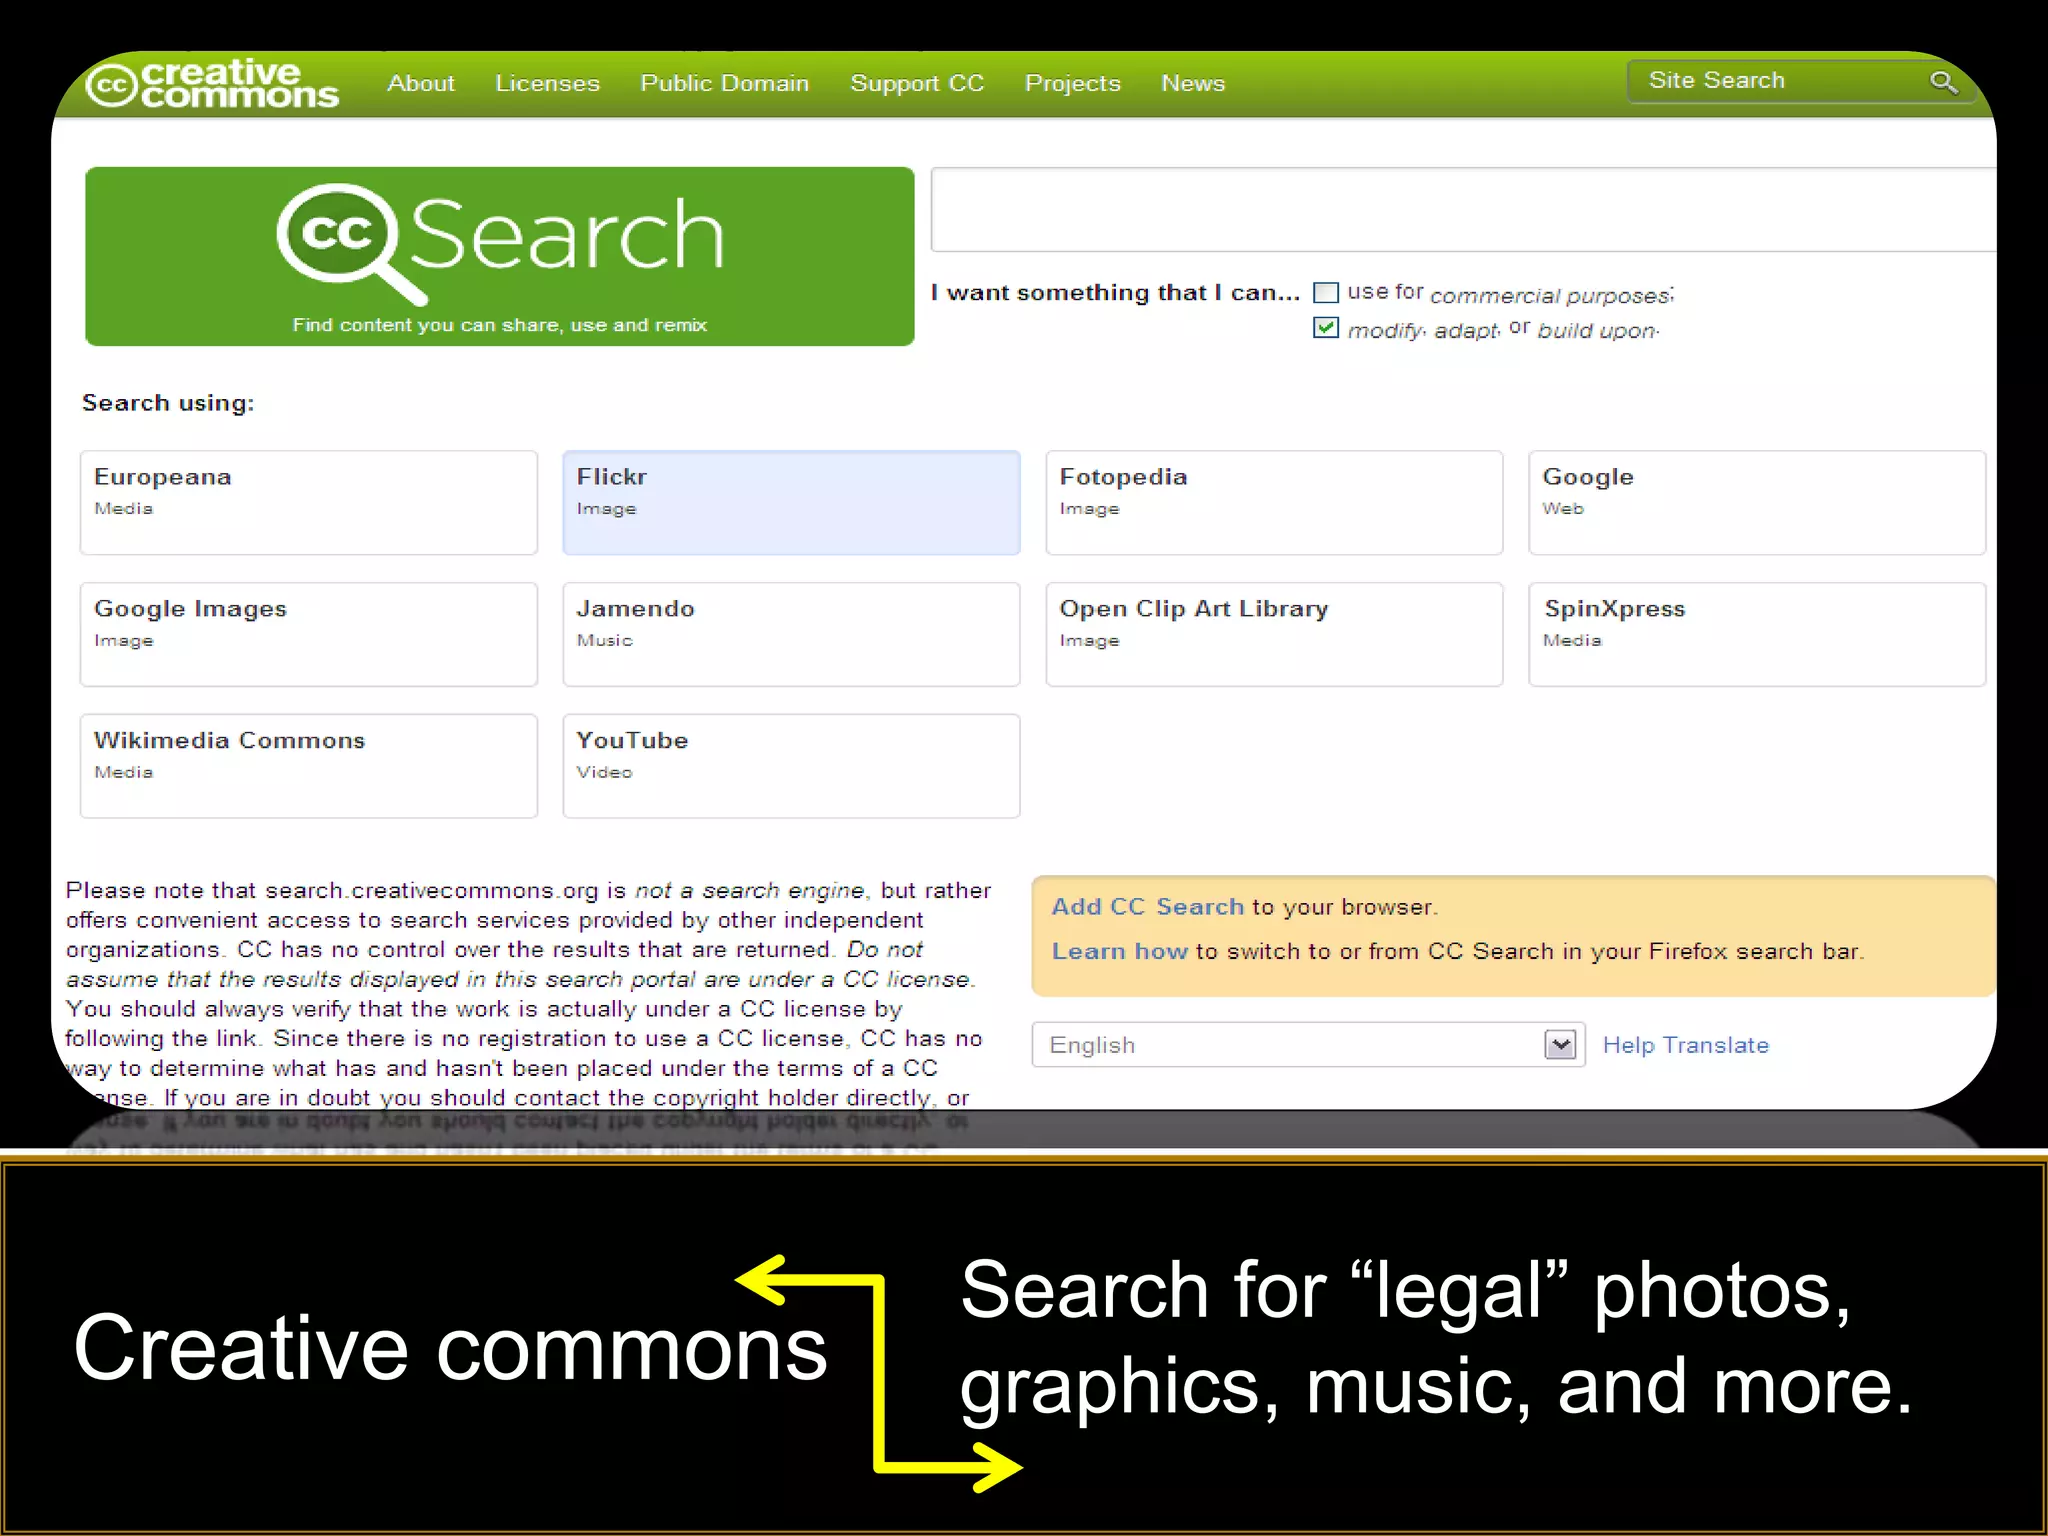Open the Support CC page
This screenshot has width=2048, height=1536.
[917, 83]
